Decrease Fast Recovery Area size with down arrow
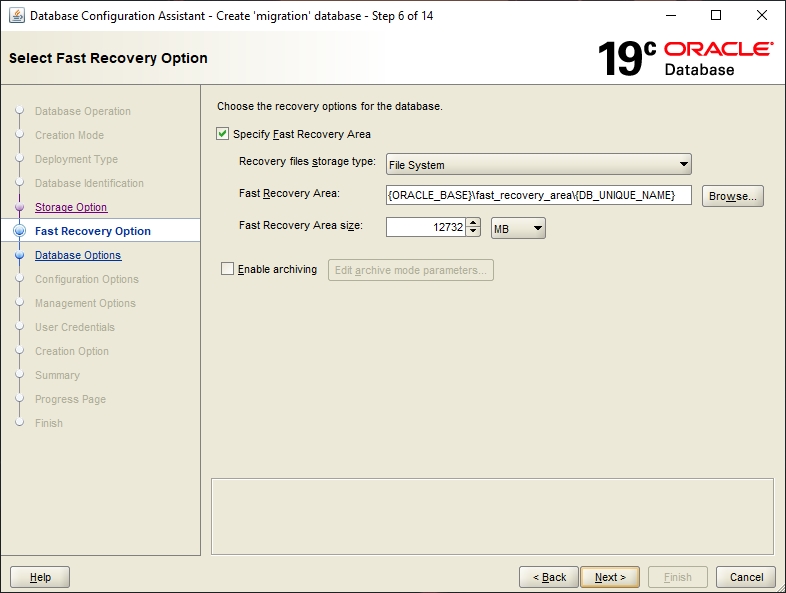 (474, 233)
